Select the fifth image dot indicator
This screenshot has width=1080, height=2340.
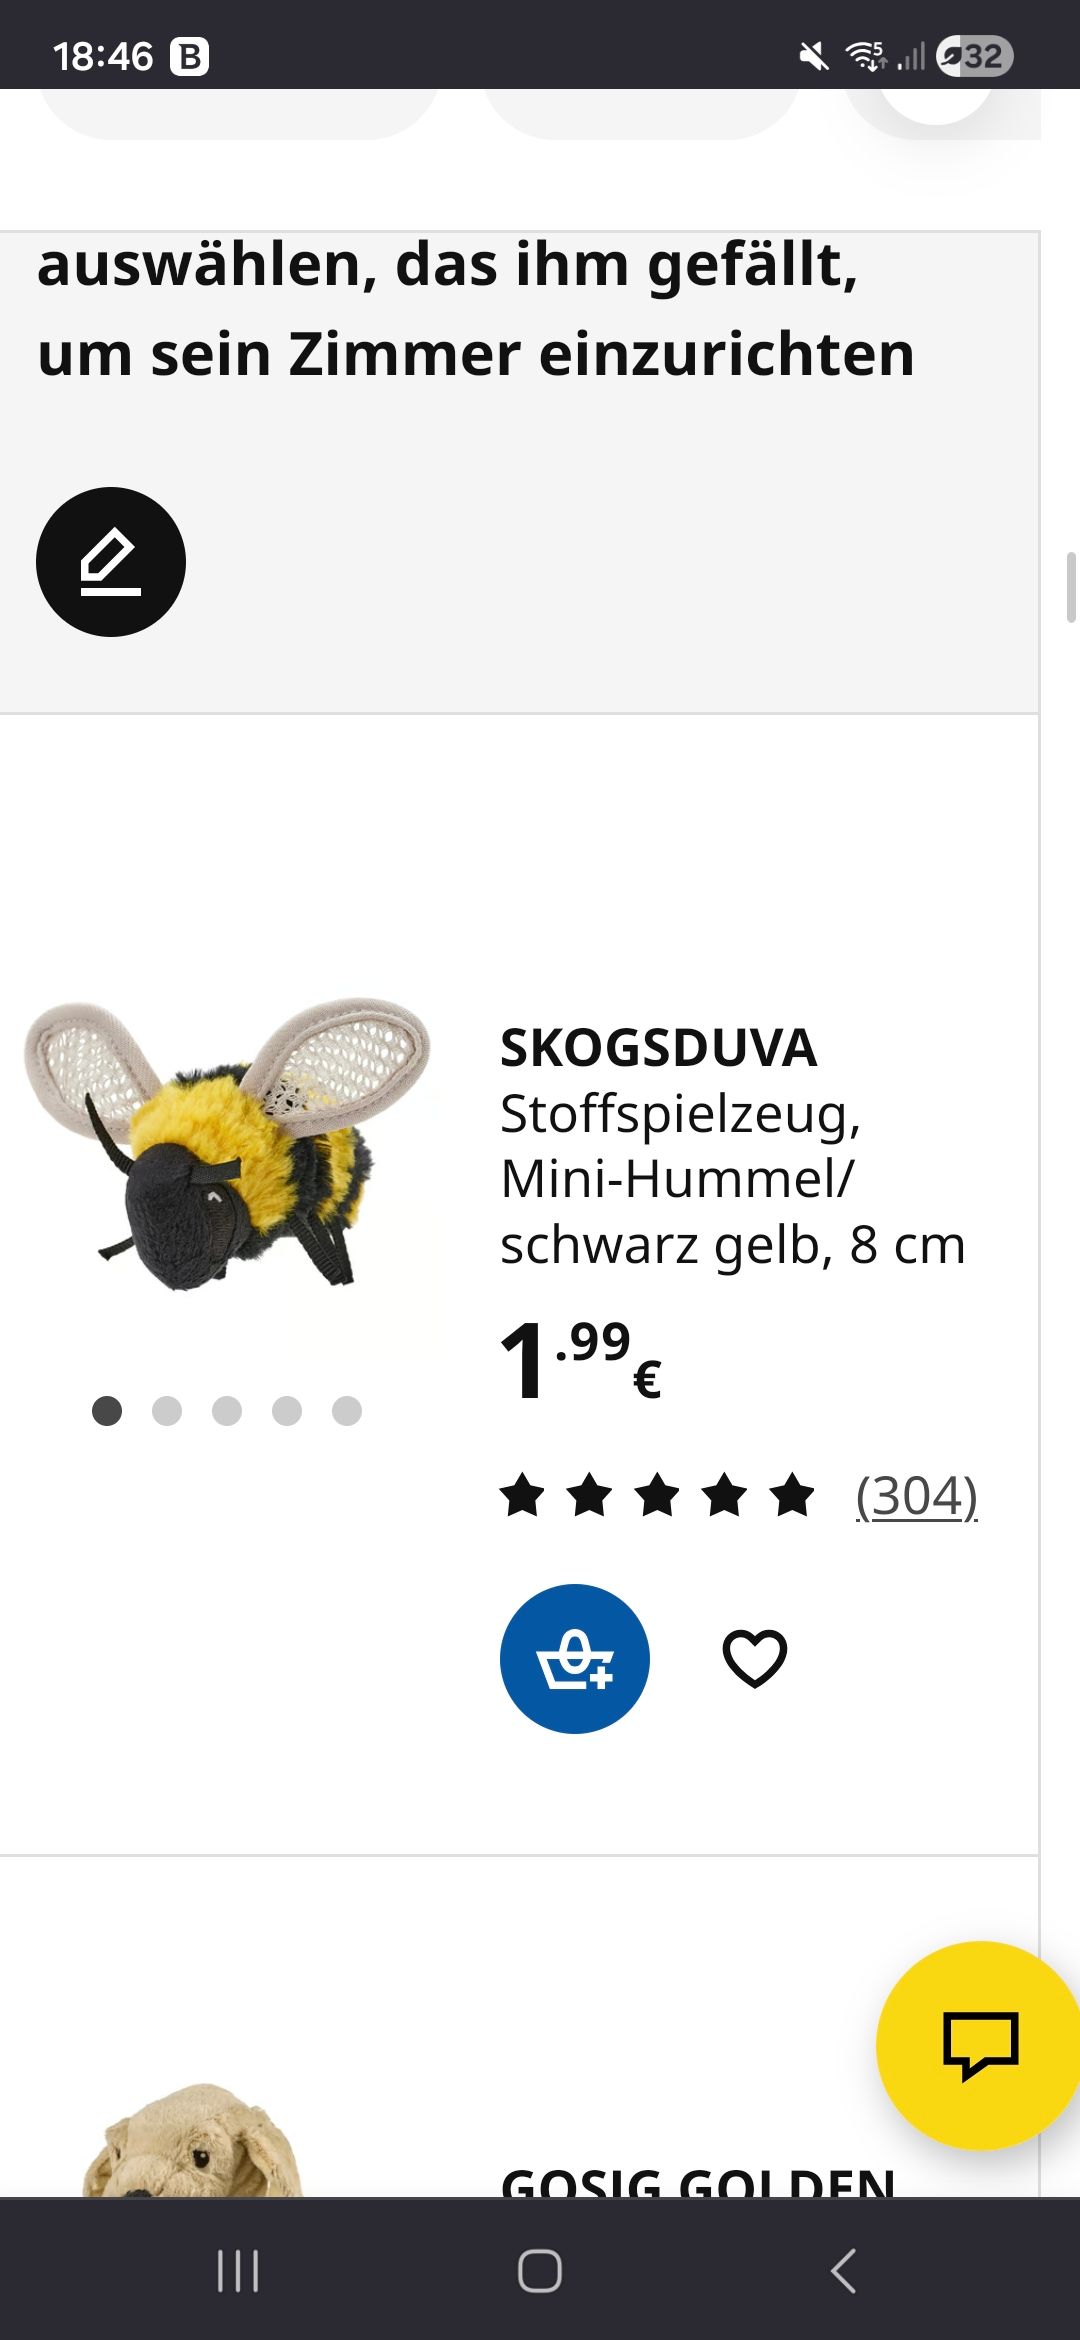347,1411
